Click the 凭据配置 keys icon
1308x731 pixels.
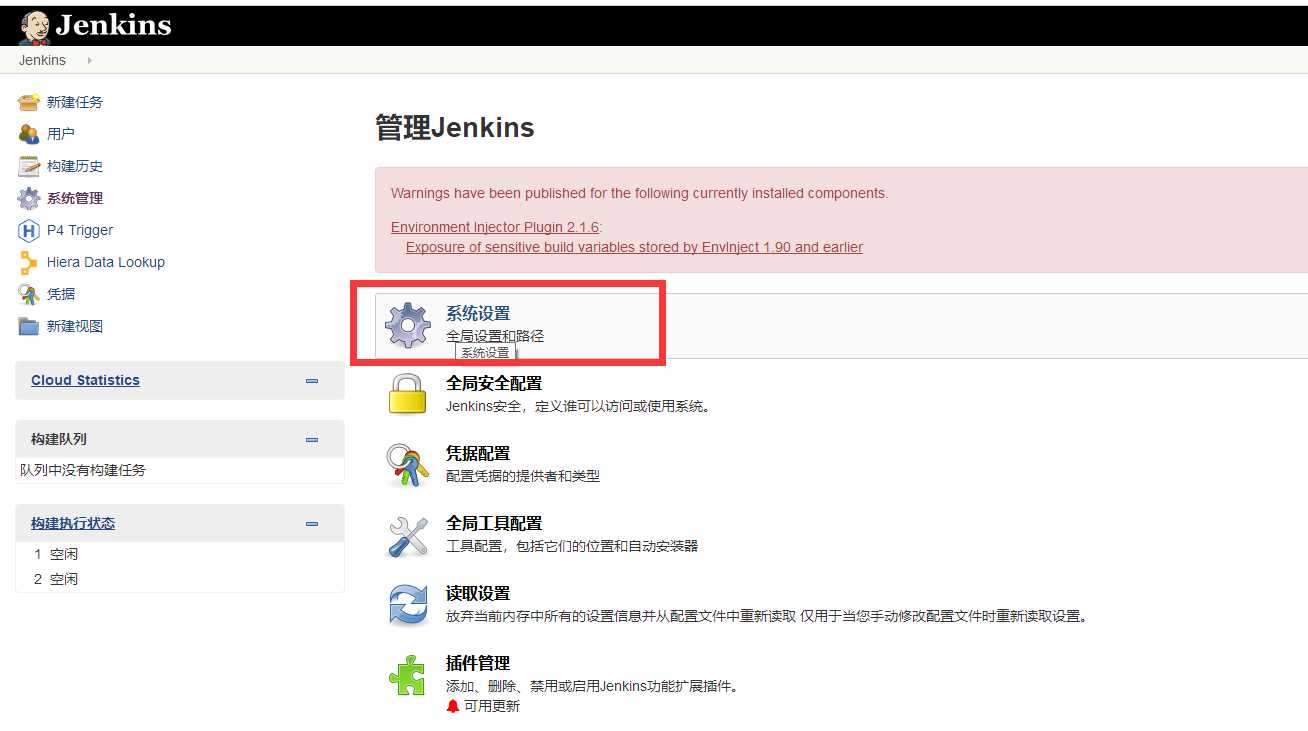(408, 465)
